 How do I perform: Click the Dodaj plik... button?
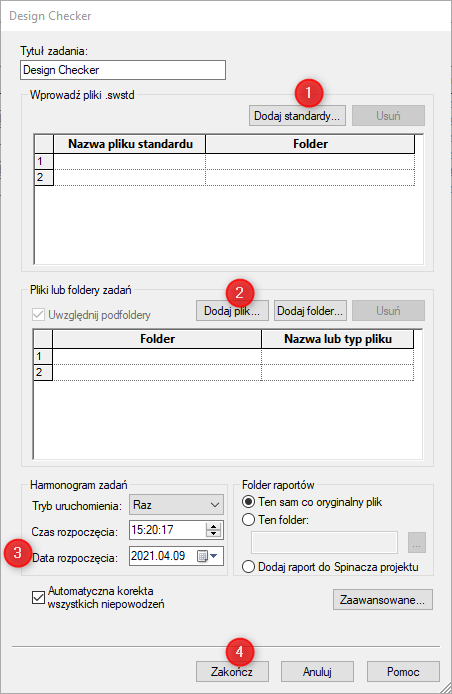click(x=232, y=311)
